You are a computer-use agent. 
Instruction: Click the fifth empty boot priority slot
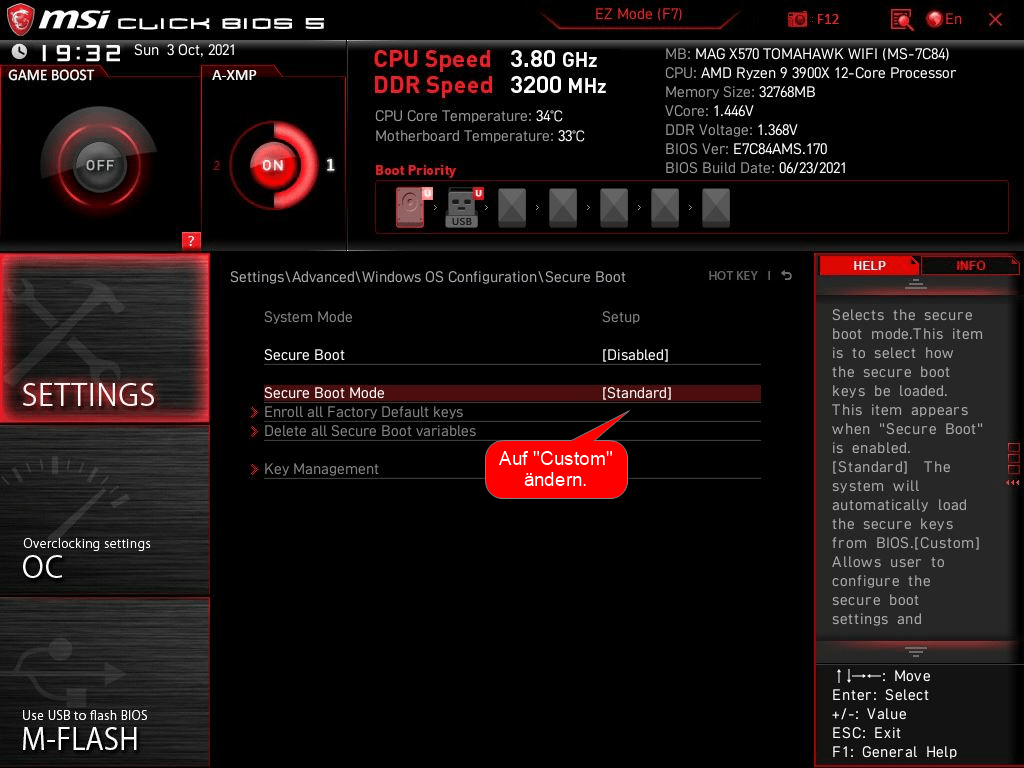pos(614,208)
